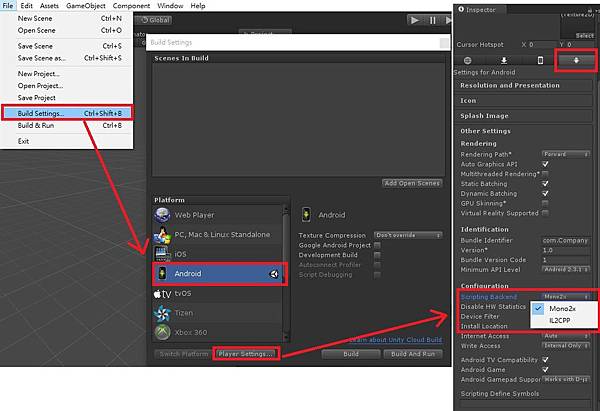Toggle Android Game checkbox

pos(545,370)
